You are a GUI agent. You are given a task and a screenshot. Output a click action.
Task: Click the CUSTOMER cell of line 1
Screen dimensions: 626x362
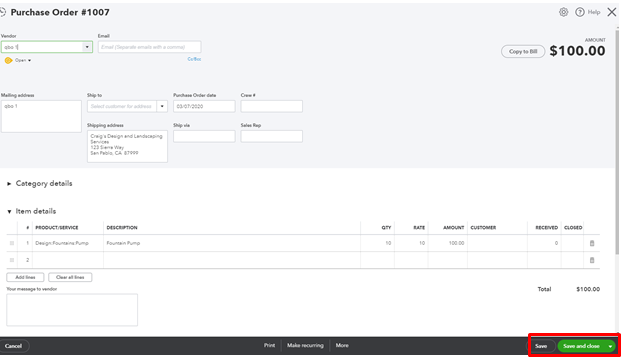click(497, 243)
